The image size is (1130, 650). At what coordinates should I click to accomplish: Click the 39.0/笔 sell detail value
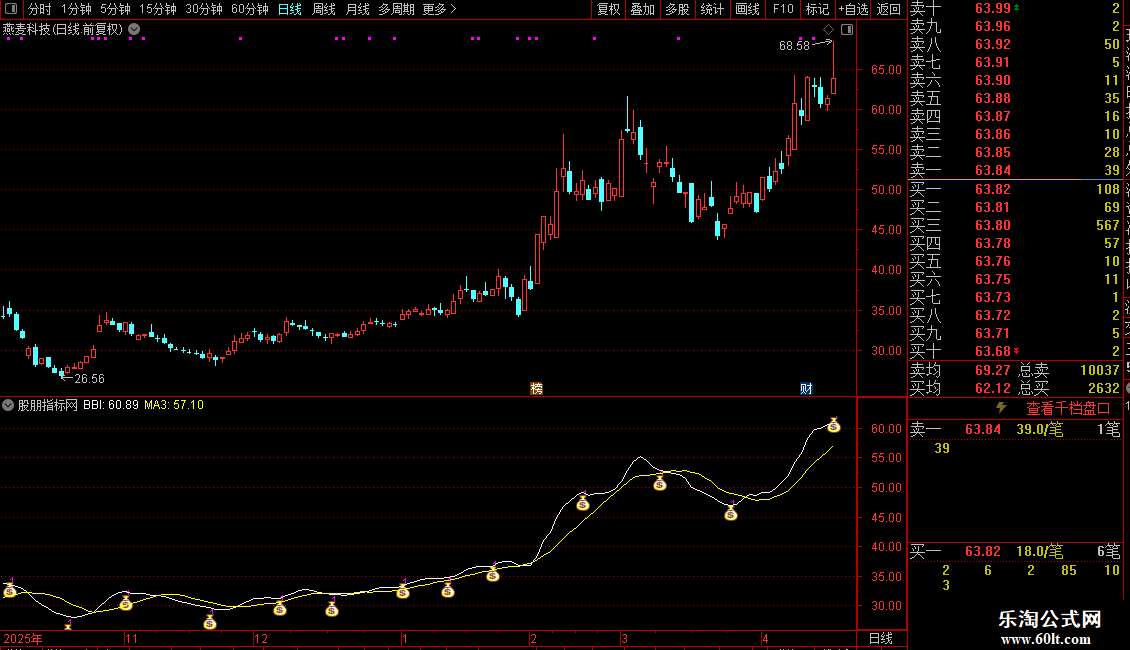click(1039, 429)
